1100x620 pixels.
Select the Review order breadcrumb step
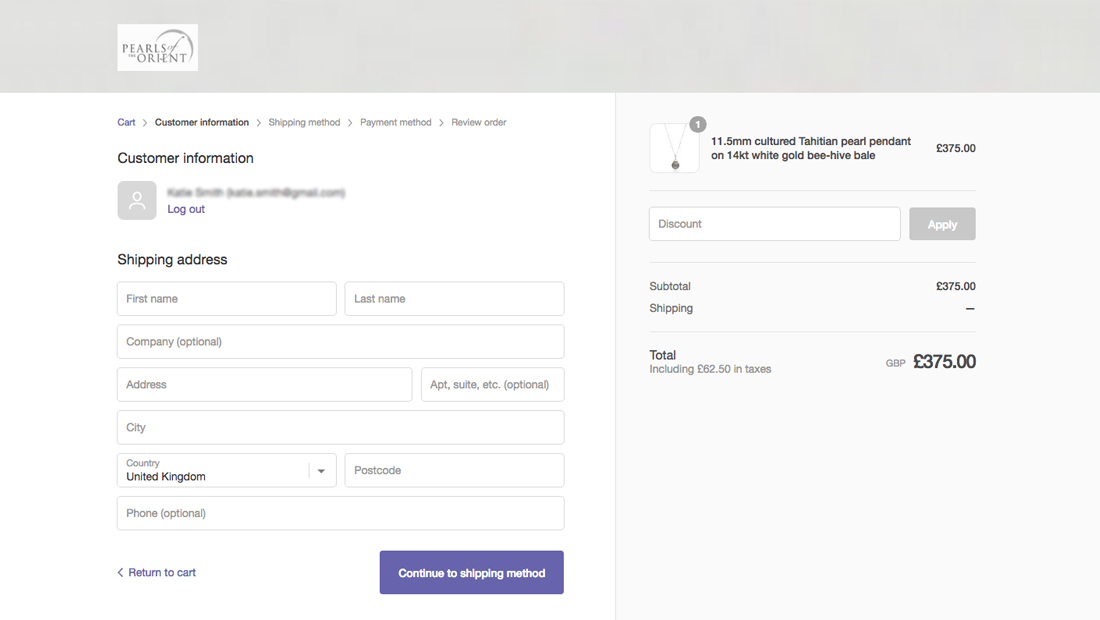point(478,123)
